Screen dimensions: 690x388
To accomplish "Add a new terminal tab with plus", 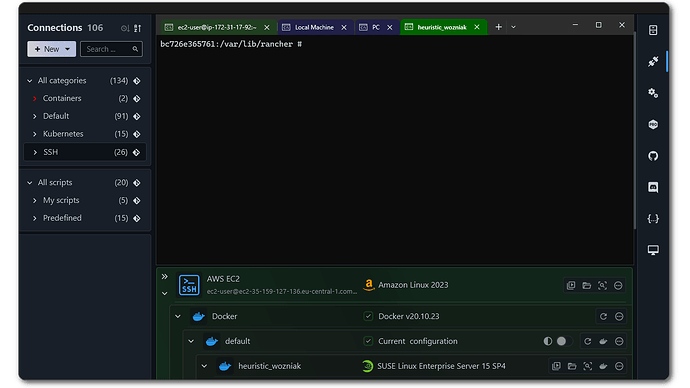I will (498, 27).
